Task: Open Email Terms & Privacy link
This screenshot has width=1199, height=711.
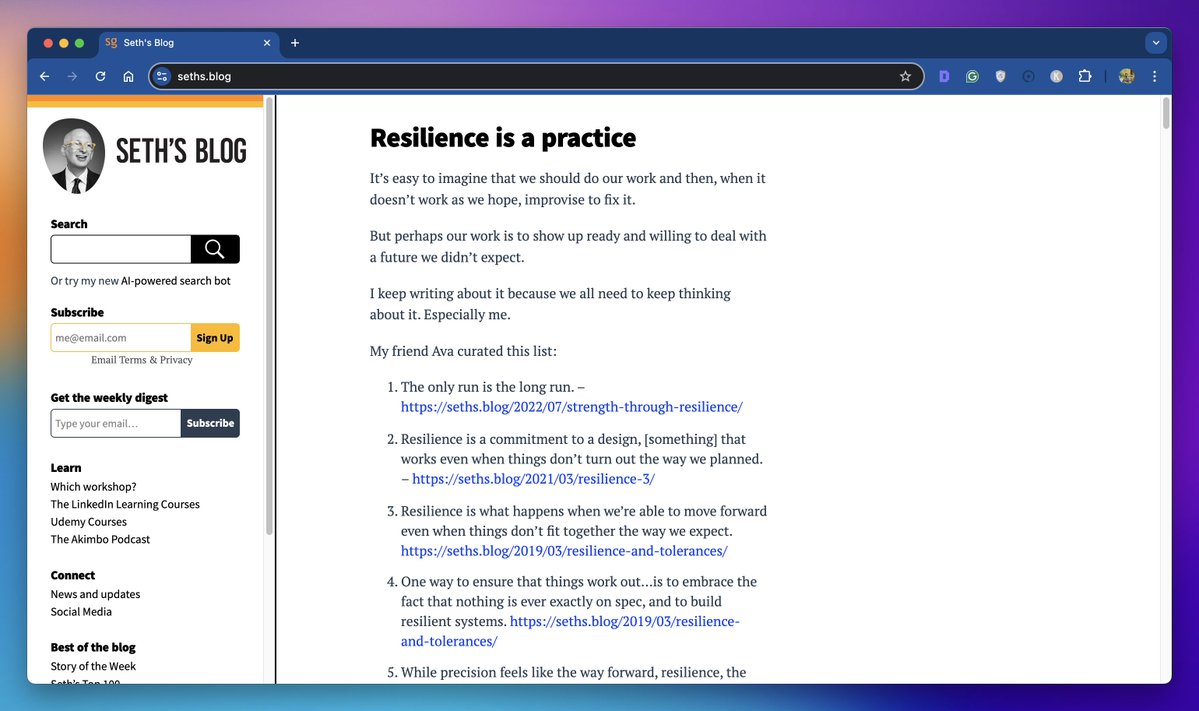Action: 141,360
